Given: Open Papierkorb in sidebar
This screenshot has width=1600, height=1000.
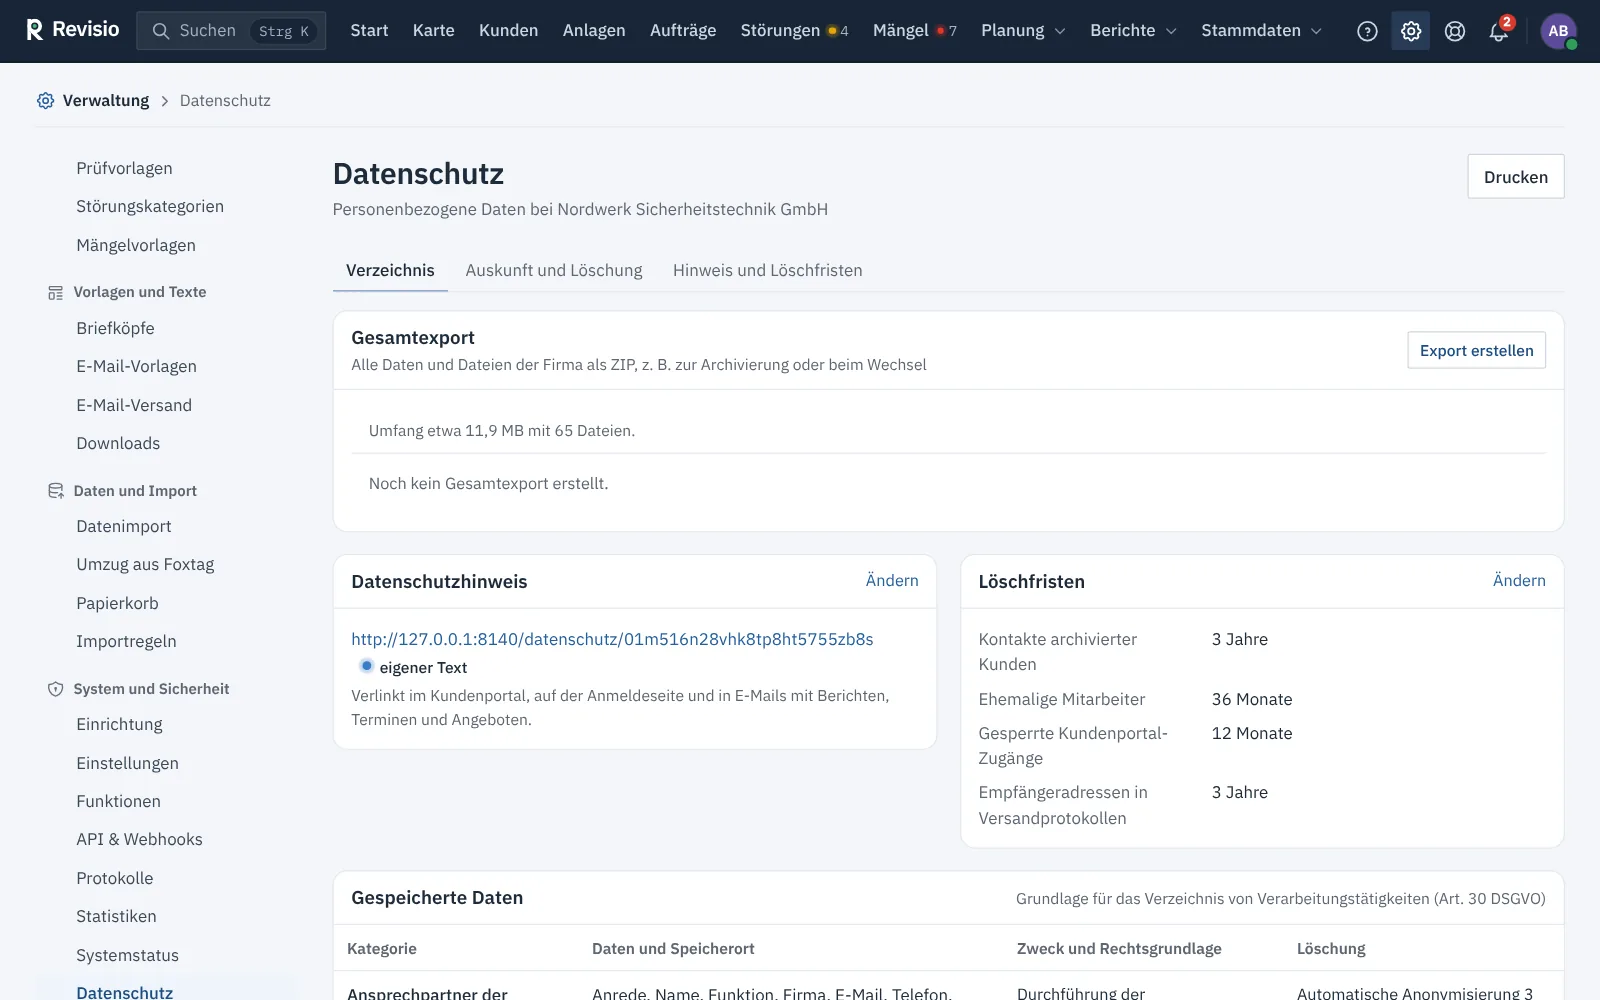Looking at the screenshot, I should 117,603.
